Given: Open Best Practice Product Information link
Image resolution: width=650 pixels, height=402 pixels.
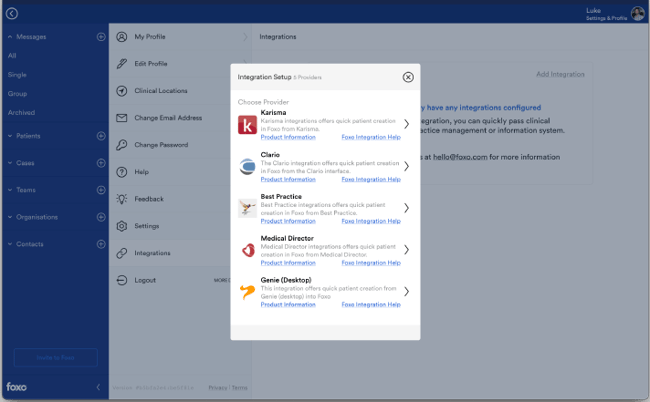Looking at the screenshot, I should point(288,221).
